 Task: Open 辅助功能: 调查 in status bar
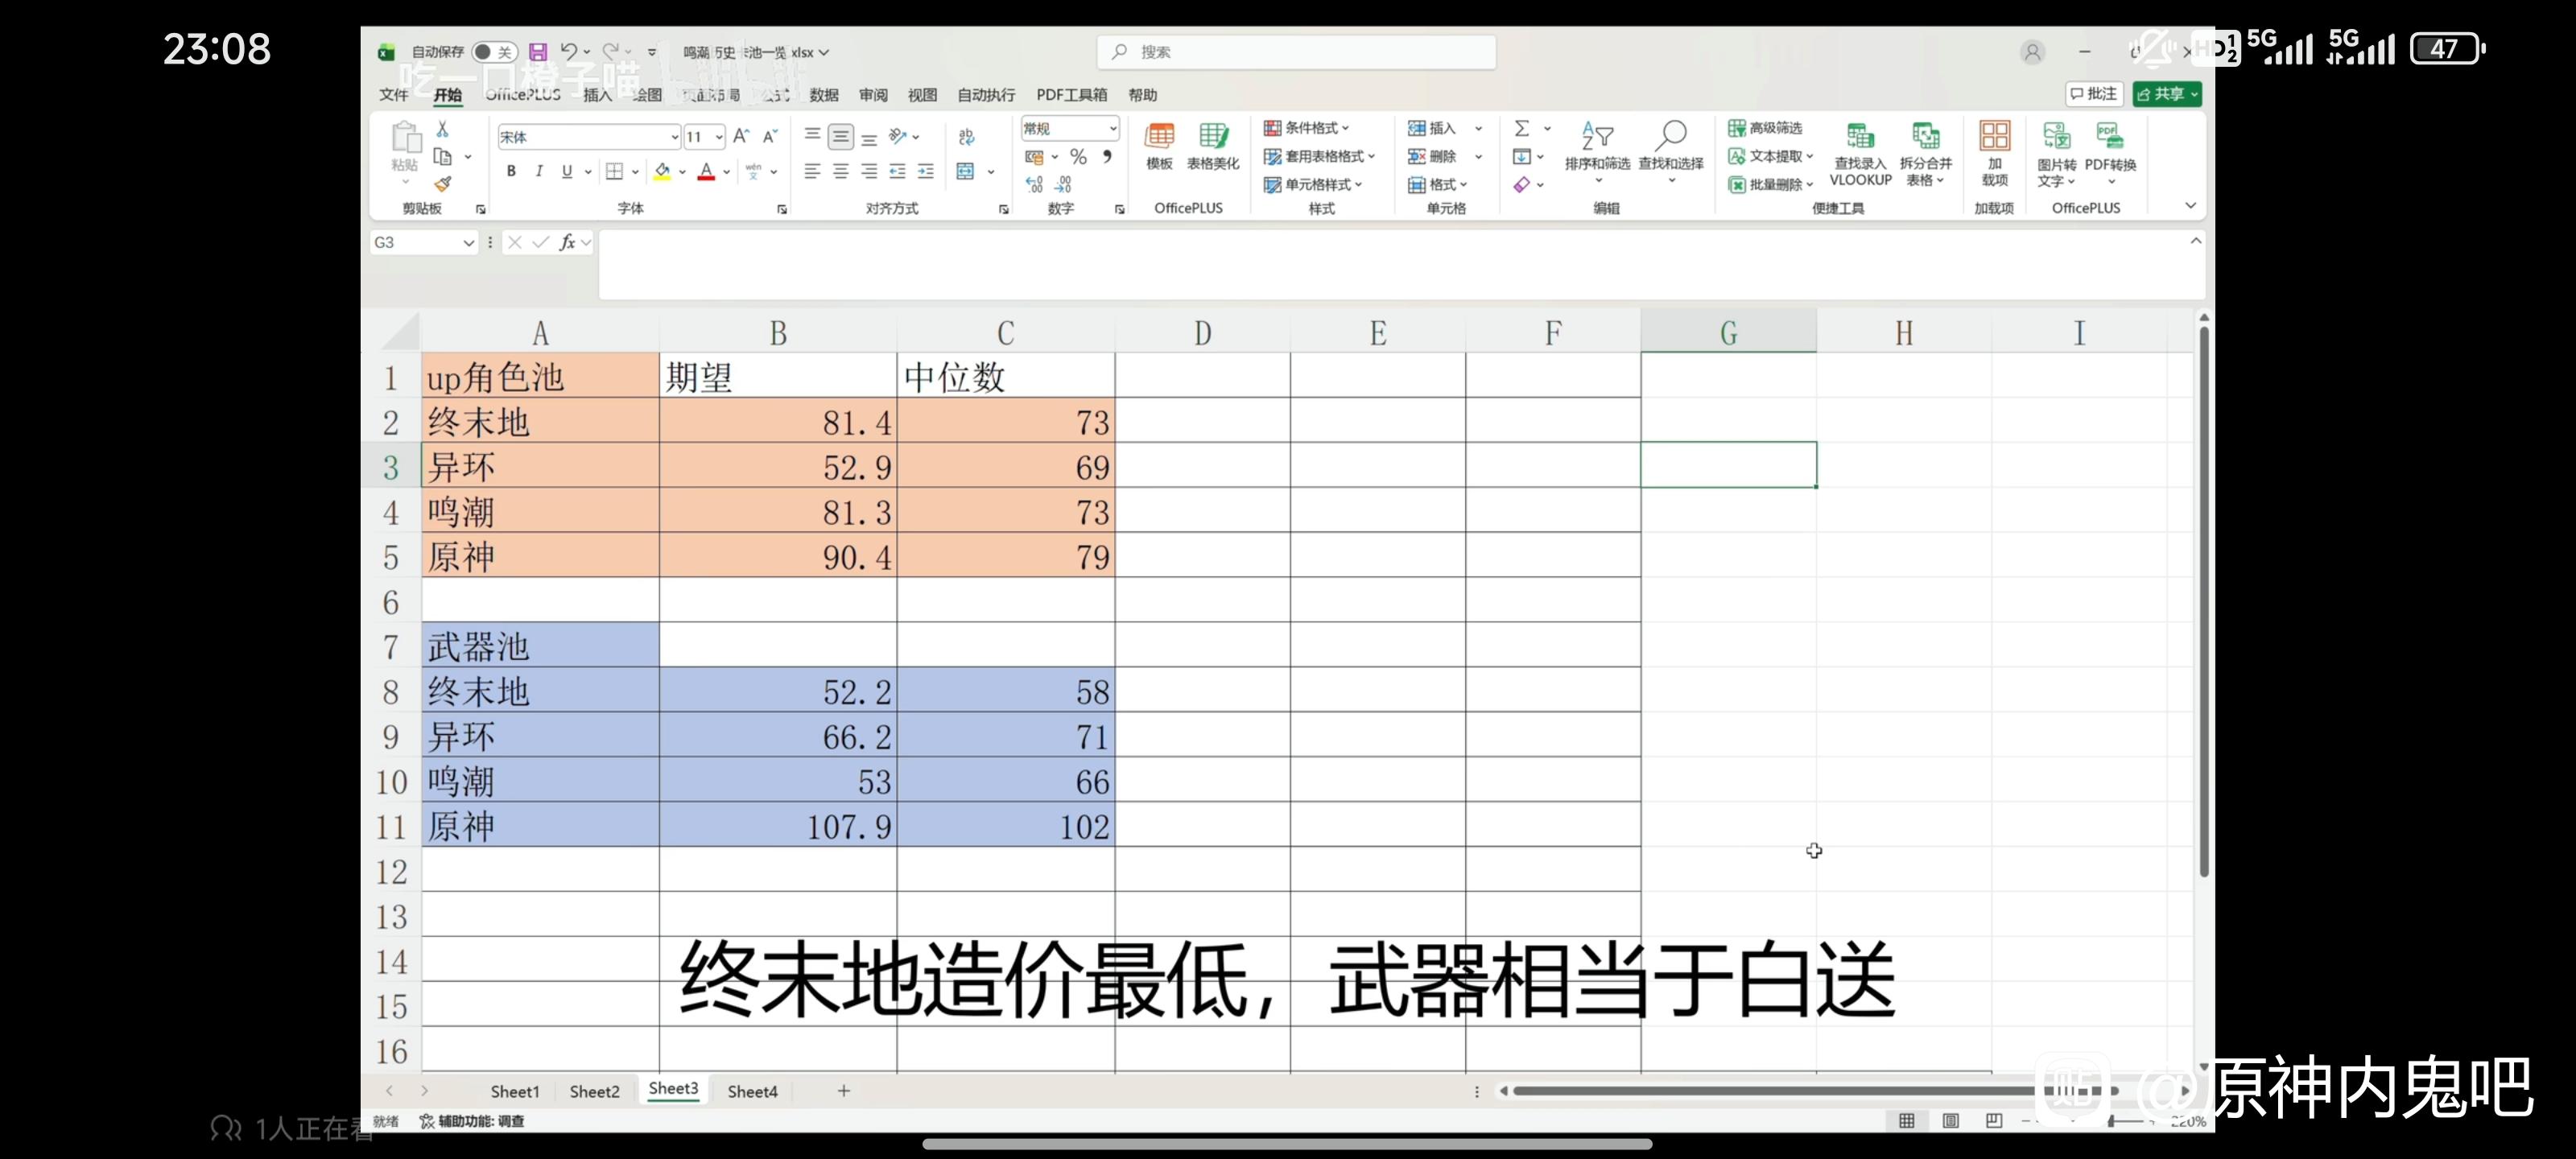click(472, 1121)
